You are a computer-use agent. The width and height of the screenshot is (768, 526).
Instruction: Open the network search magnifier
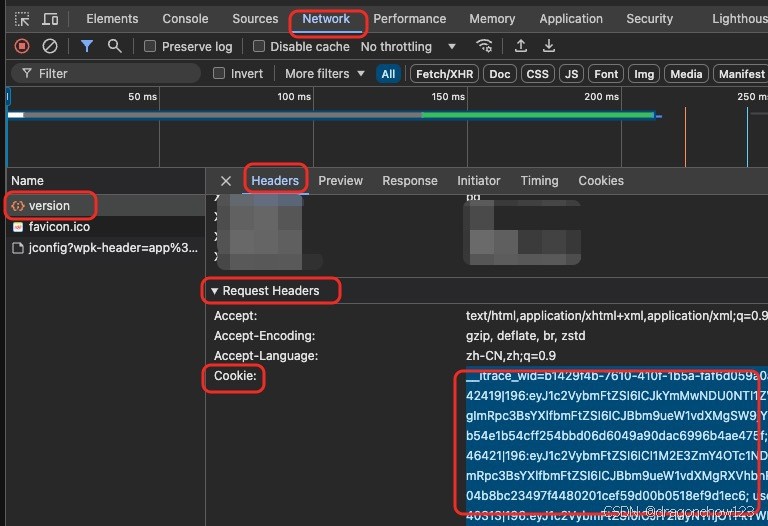point(114,46)
